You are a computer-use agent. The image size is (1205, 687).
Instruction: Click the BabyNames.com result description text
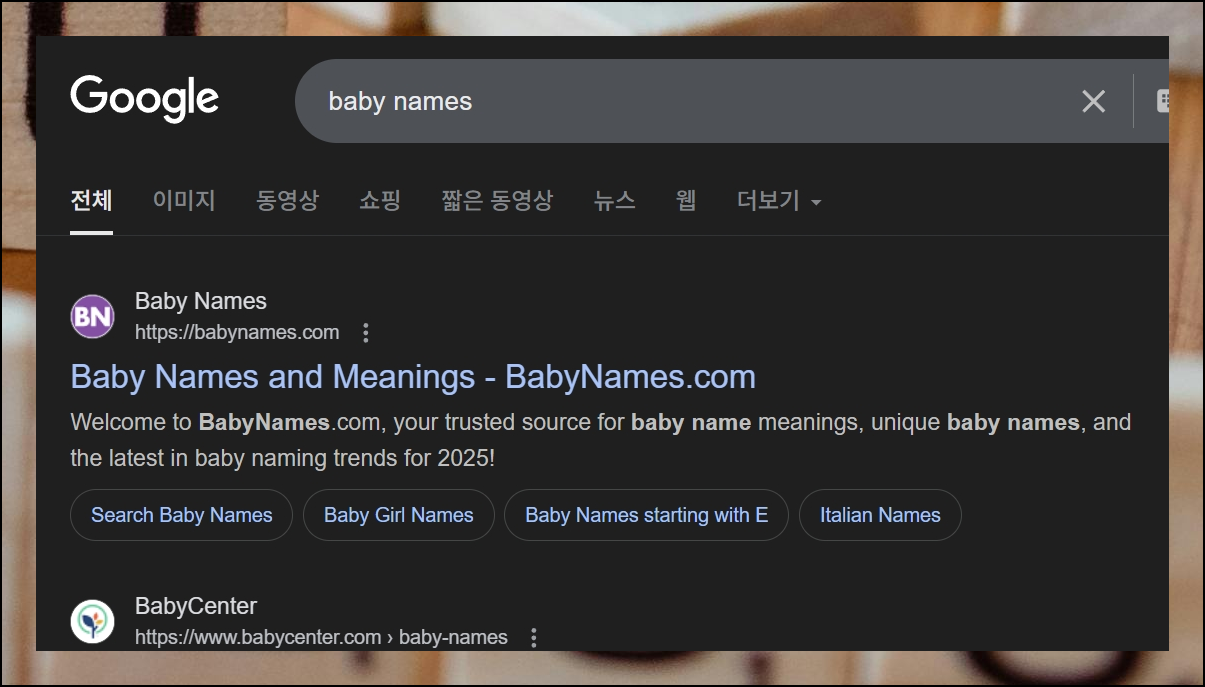[x=601, y=440]
